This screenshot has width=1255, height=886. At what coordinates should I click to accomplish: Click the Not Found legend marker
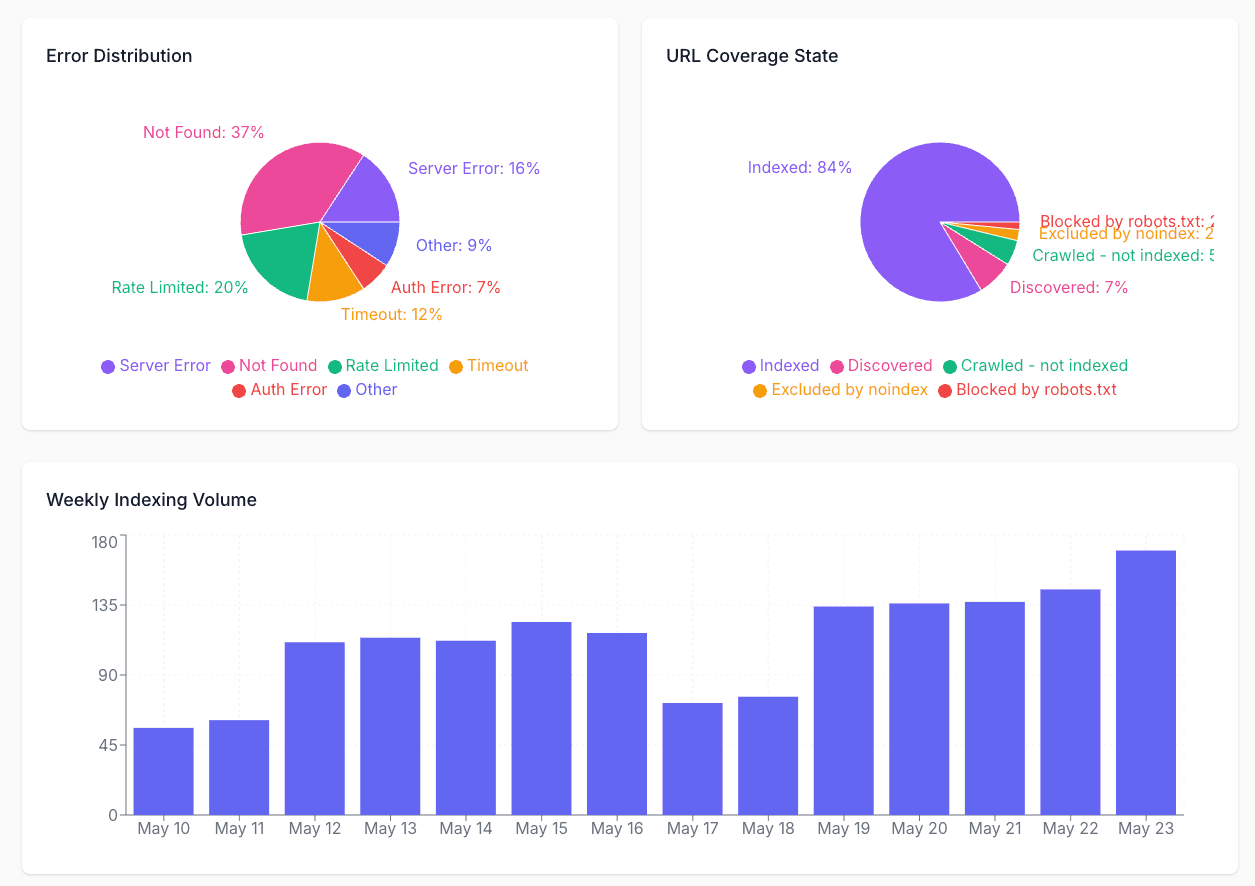[229, 366]
